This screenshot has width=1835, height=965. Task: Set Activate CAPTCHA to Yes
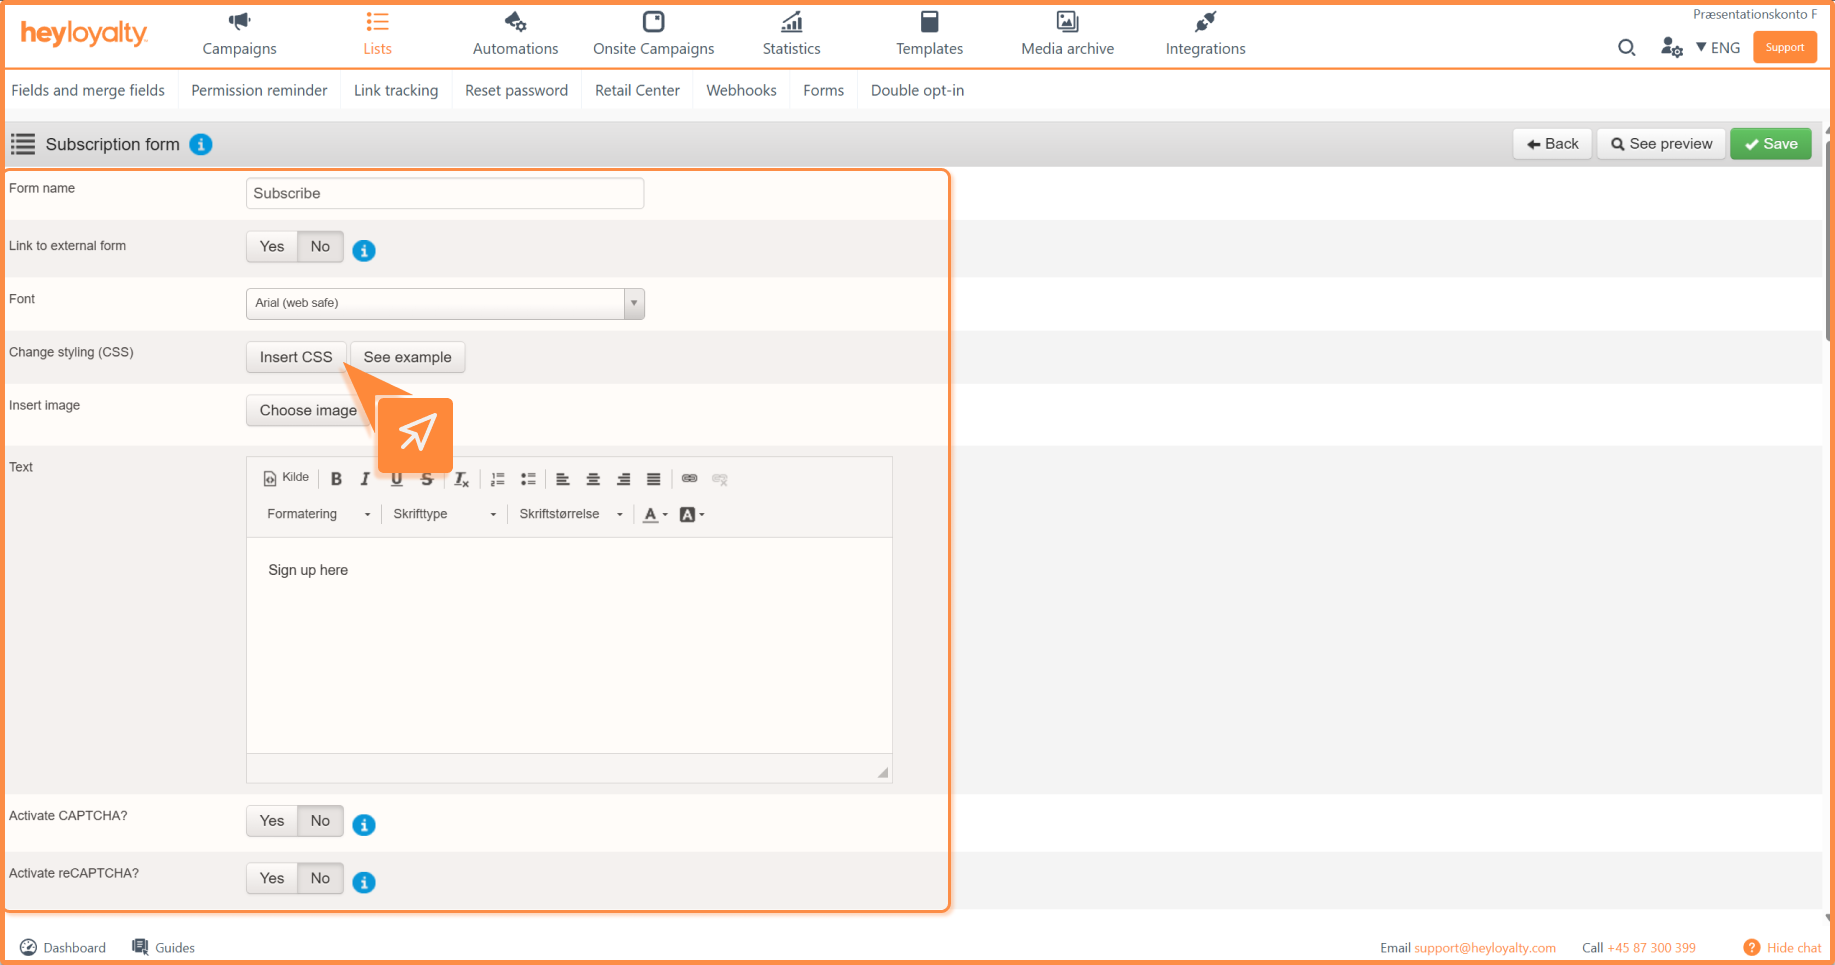click(x=272, y=821)
